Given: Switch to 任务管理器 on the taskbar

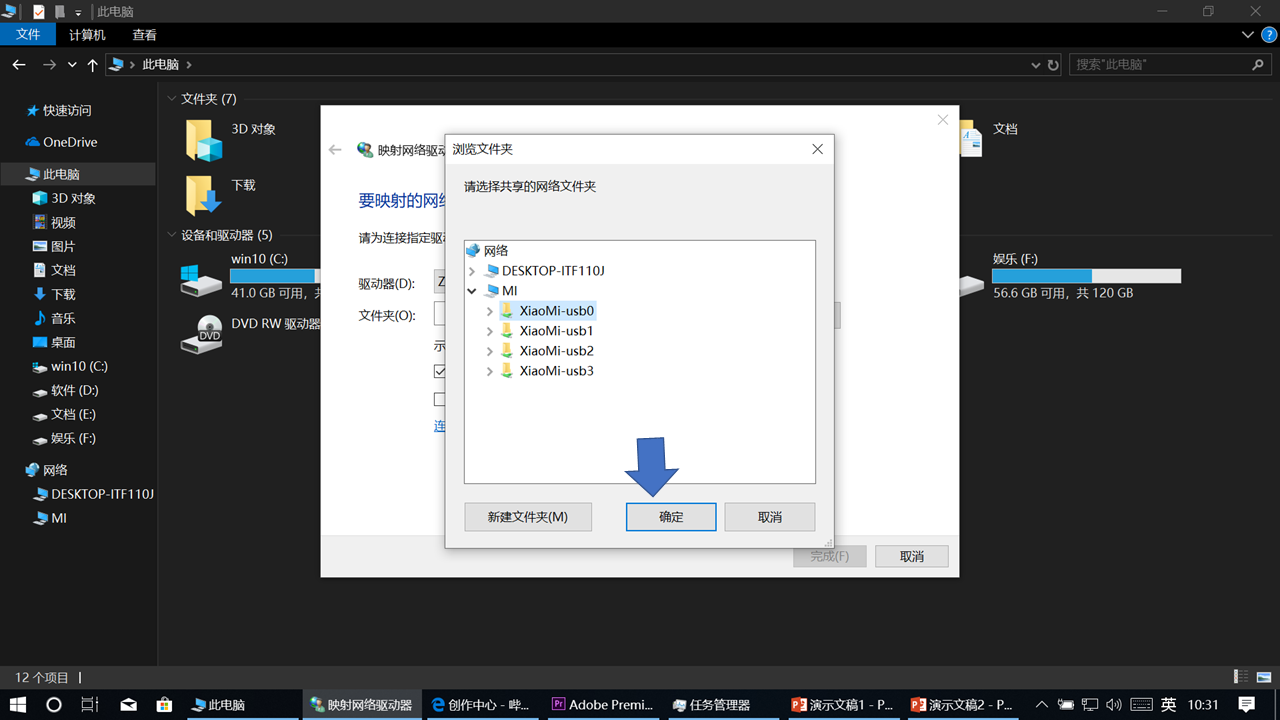Looking at the screenshot, I should point(722,705).
